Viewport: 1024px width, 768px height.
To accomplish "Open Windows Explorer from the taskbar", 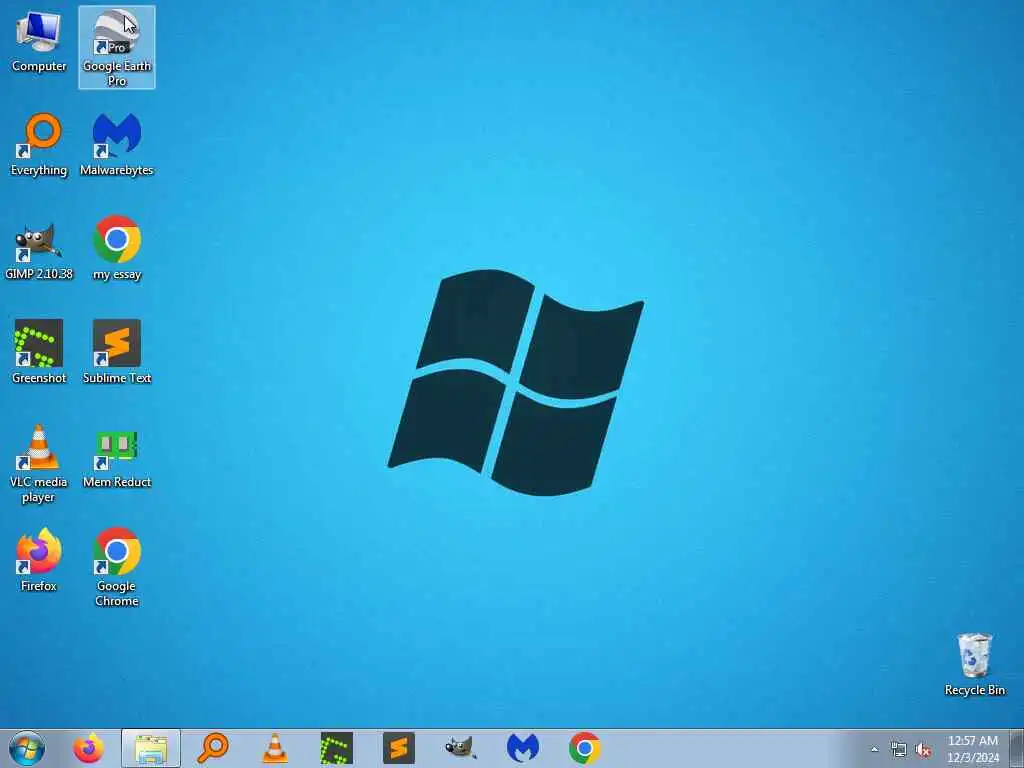I will [x=151, y=748].
